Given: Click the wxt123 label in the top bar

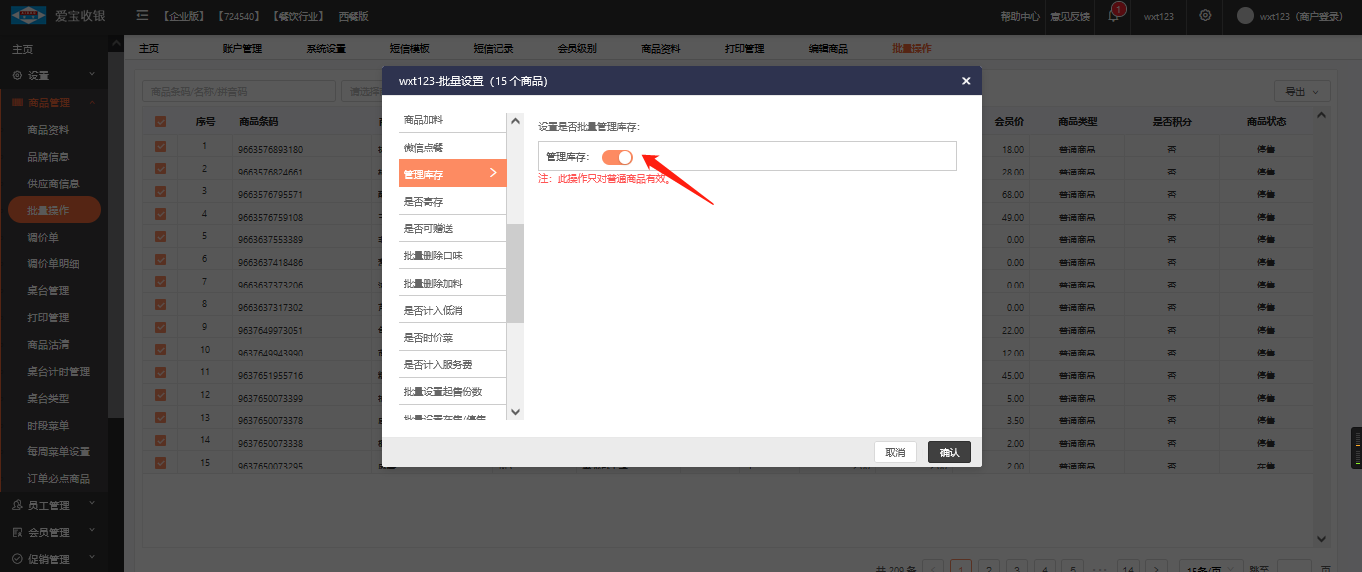Looking at the screenshot, I should [x=1159, y=17].
